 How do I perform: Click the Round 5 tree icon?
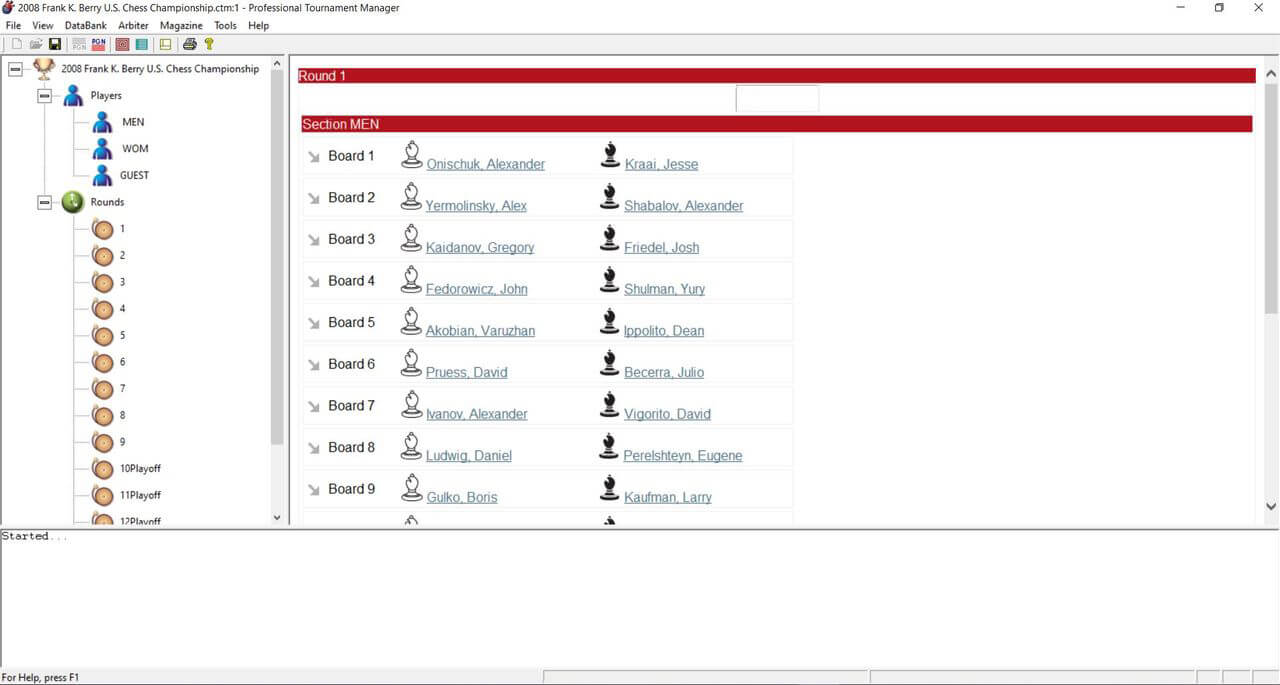pyautogui.click(x=102, y=335)
